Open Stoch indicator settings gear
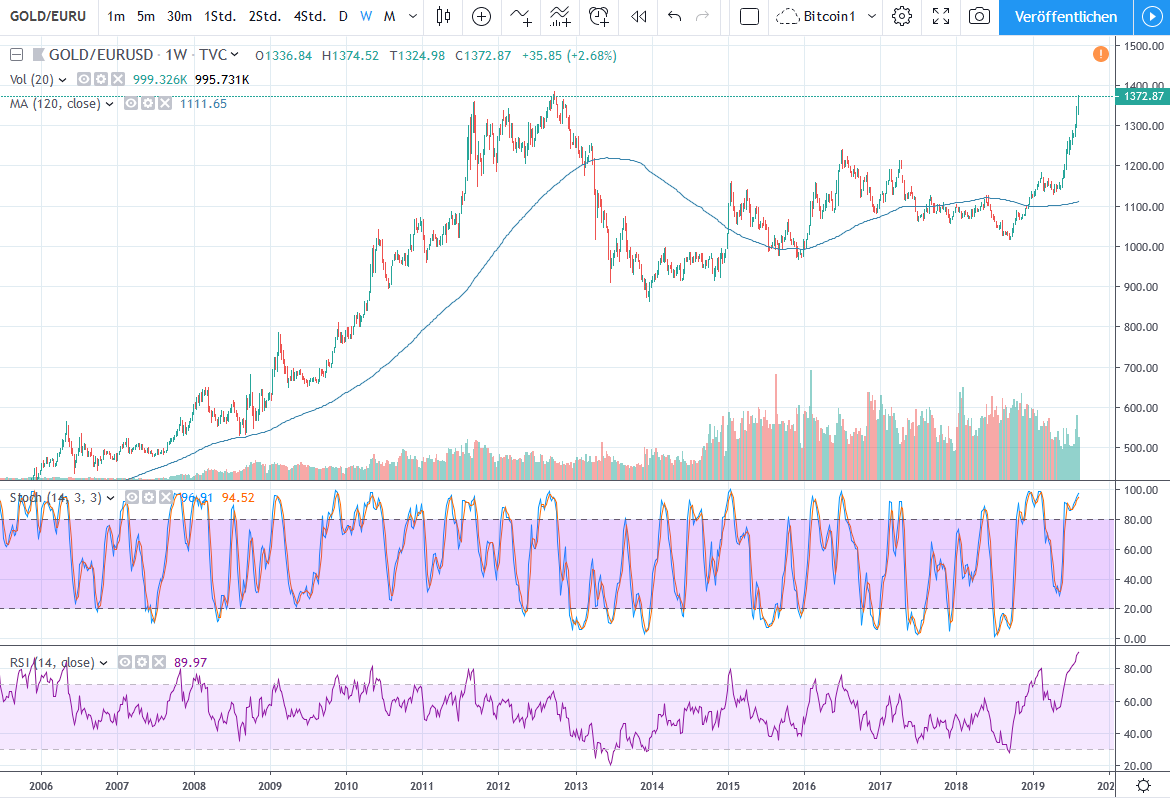Image resolution: width=1170 pixels, height=798 pixels. tap(148, 497)
